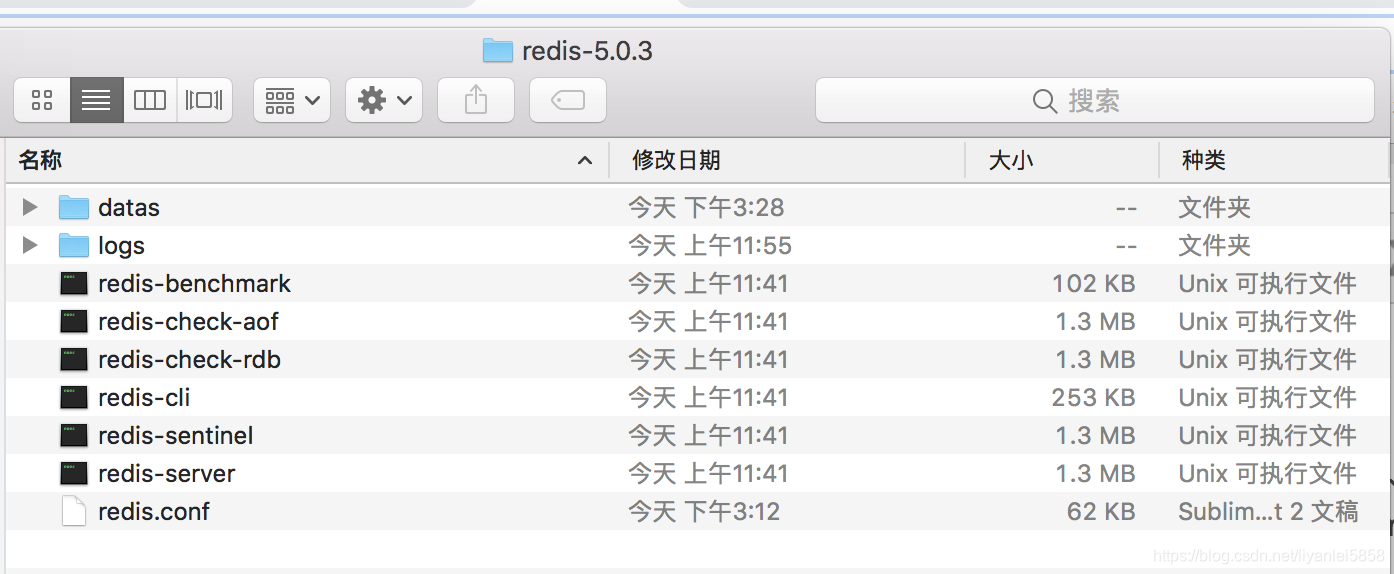1394x574 pixels.
Task: Open the item arrangement dropdown
Action: pyautogui.click(x=292, y=100)
